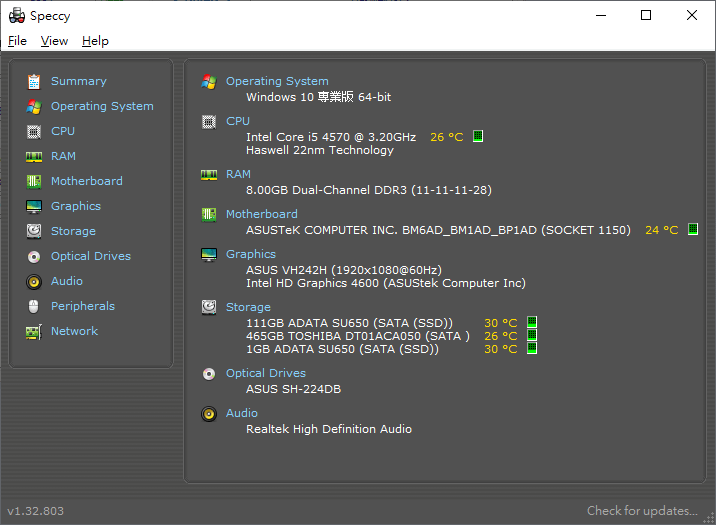Screen dimensions: 716x525
Task: Click the Audio speaker icon in sidebar
Action: coord(34,282)
